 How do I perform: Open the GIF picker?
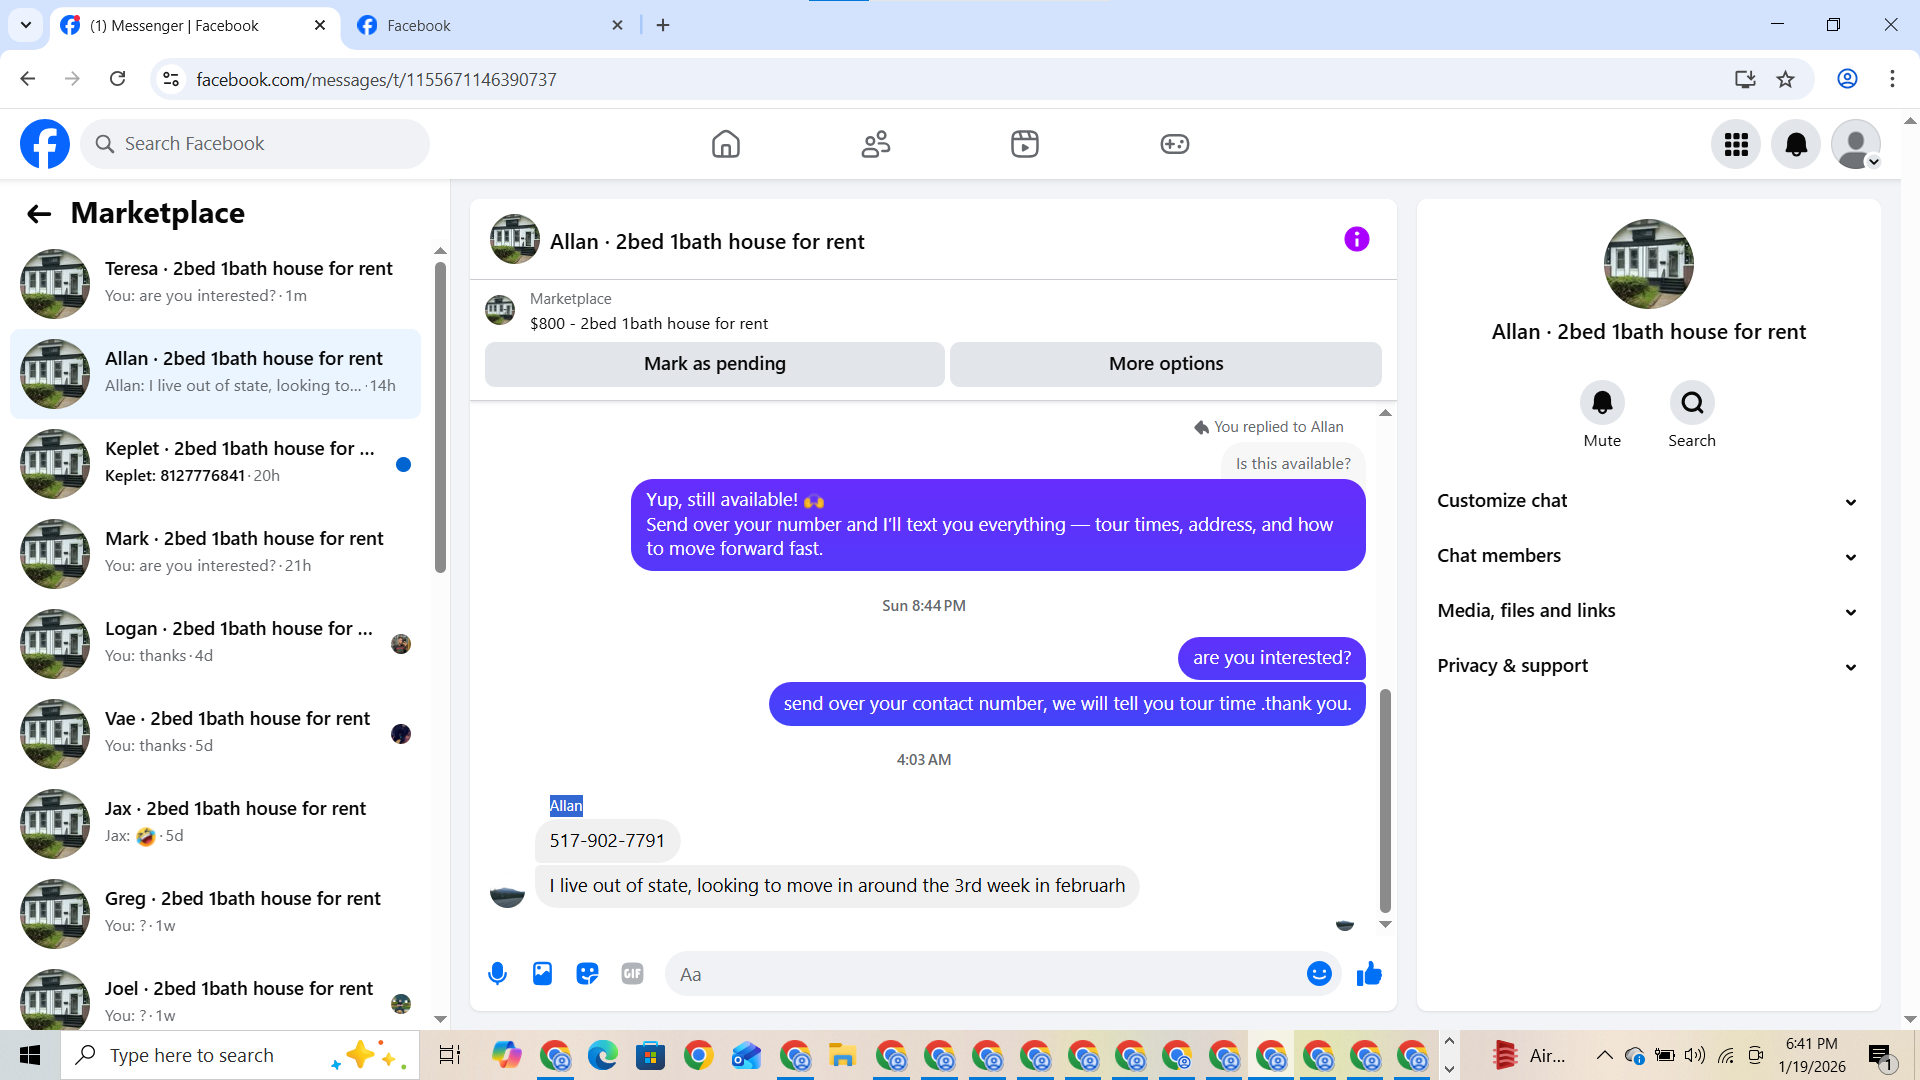632,973
